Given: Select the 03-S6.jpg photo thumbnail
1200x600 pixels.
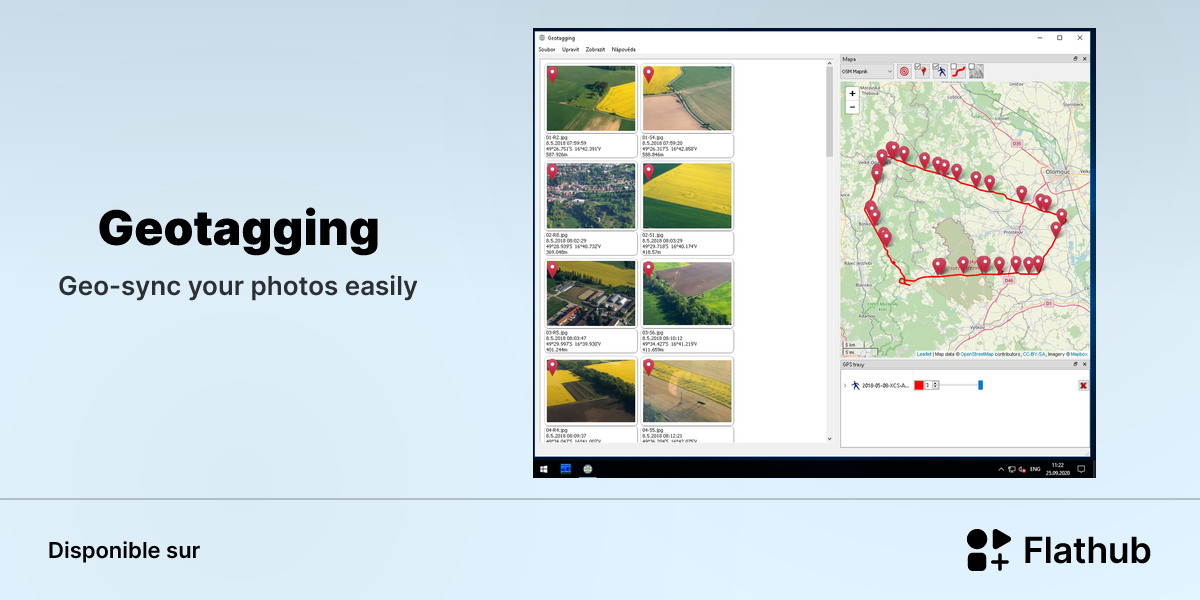Looking at the screenshot, I should [x=686, y=294].
